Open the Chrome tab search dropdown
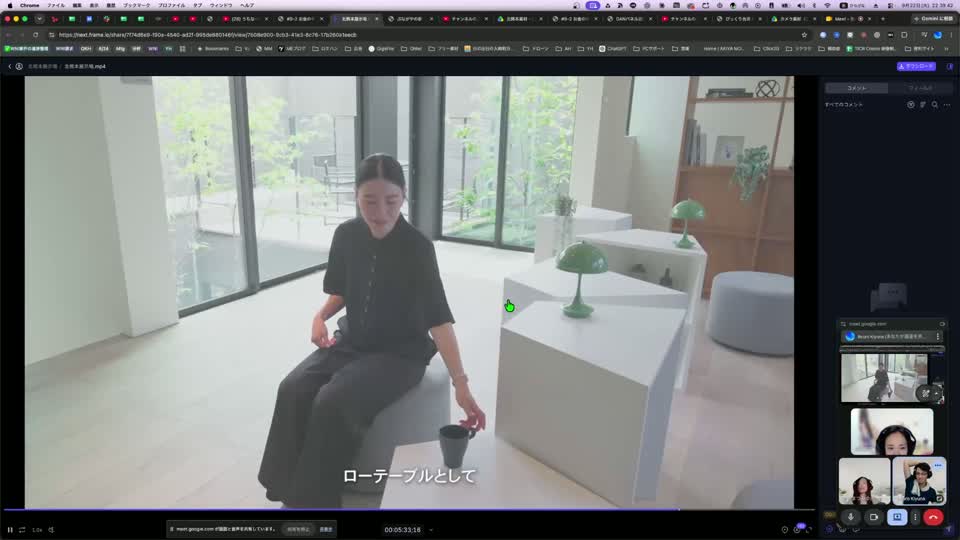This screenshot has height=540, width=960. coord(39,19)
